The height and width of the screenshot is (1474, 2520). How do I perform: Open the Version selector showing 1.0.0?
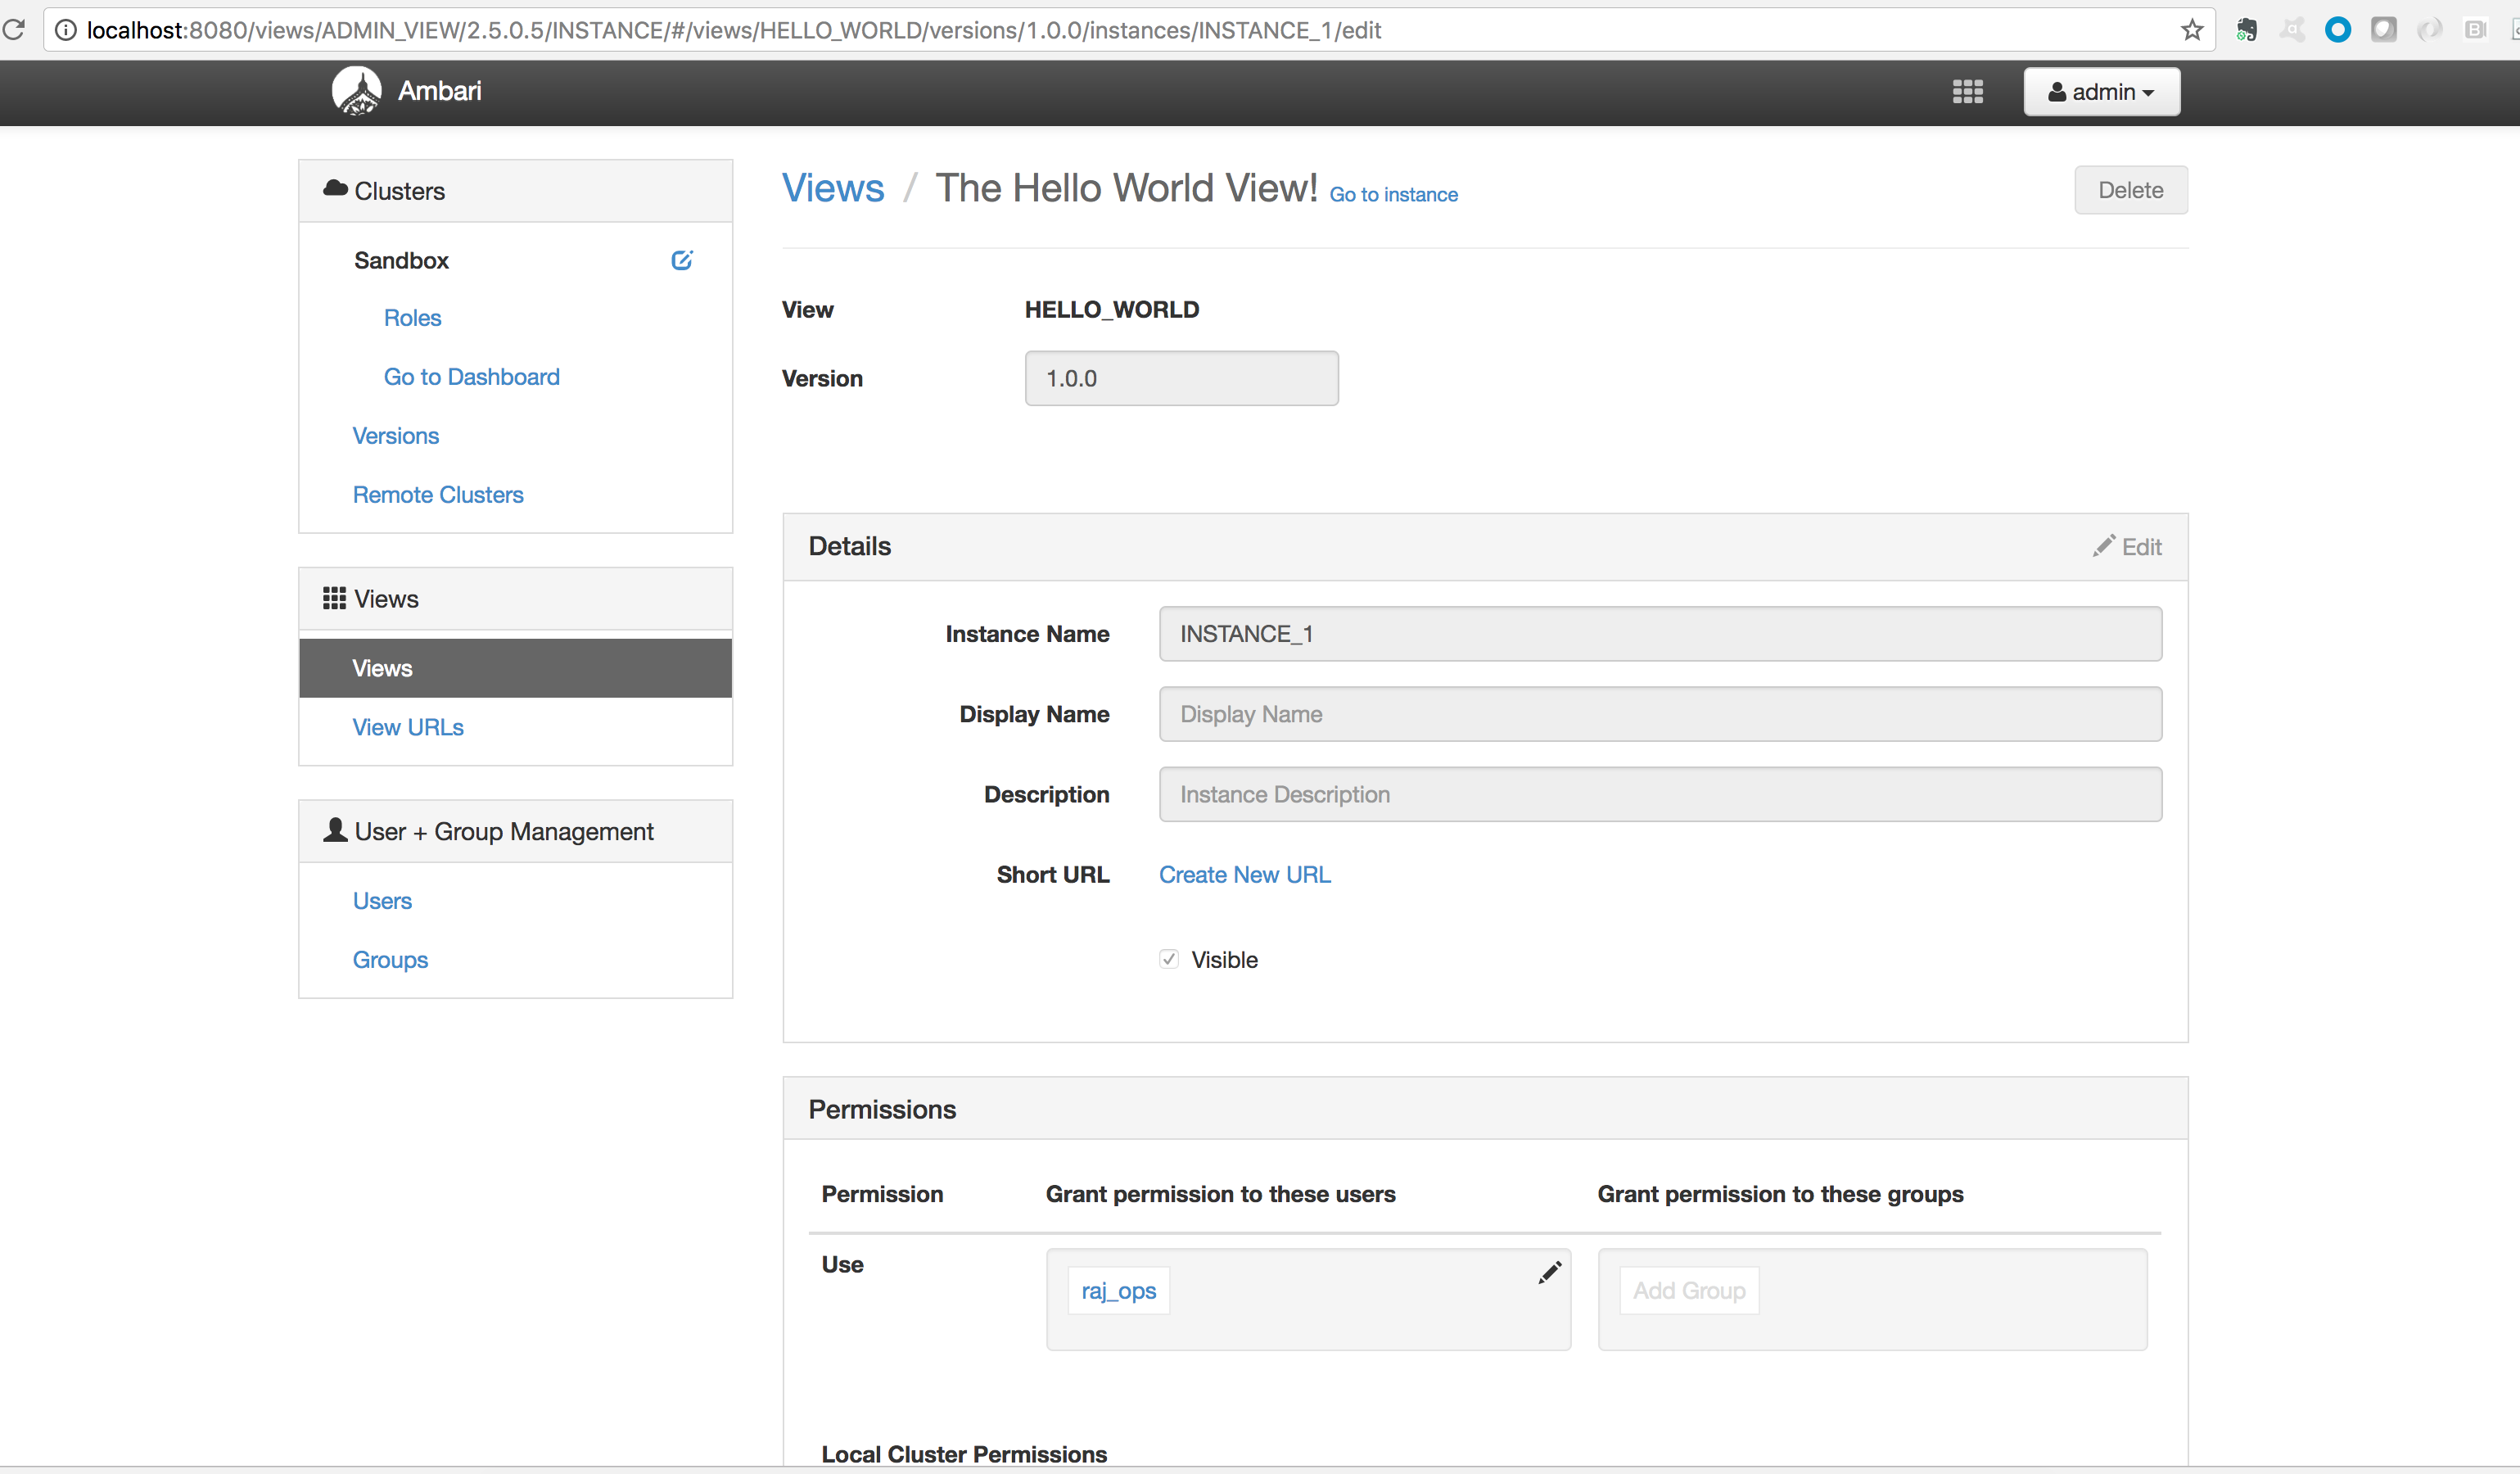pyautogui.click(x=1181, y=378)
